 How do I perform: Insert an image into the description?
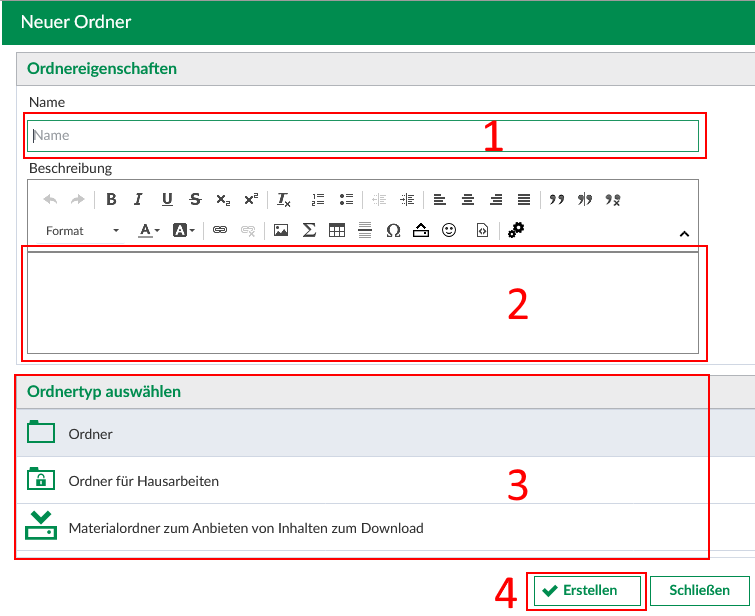(281, 230)
